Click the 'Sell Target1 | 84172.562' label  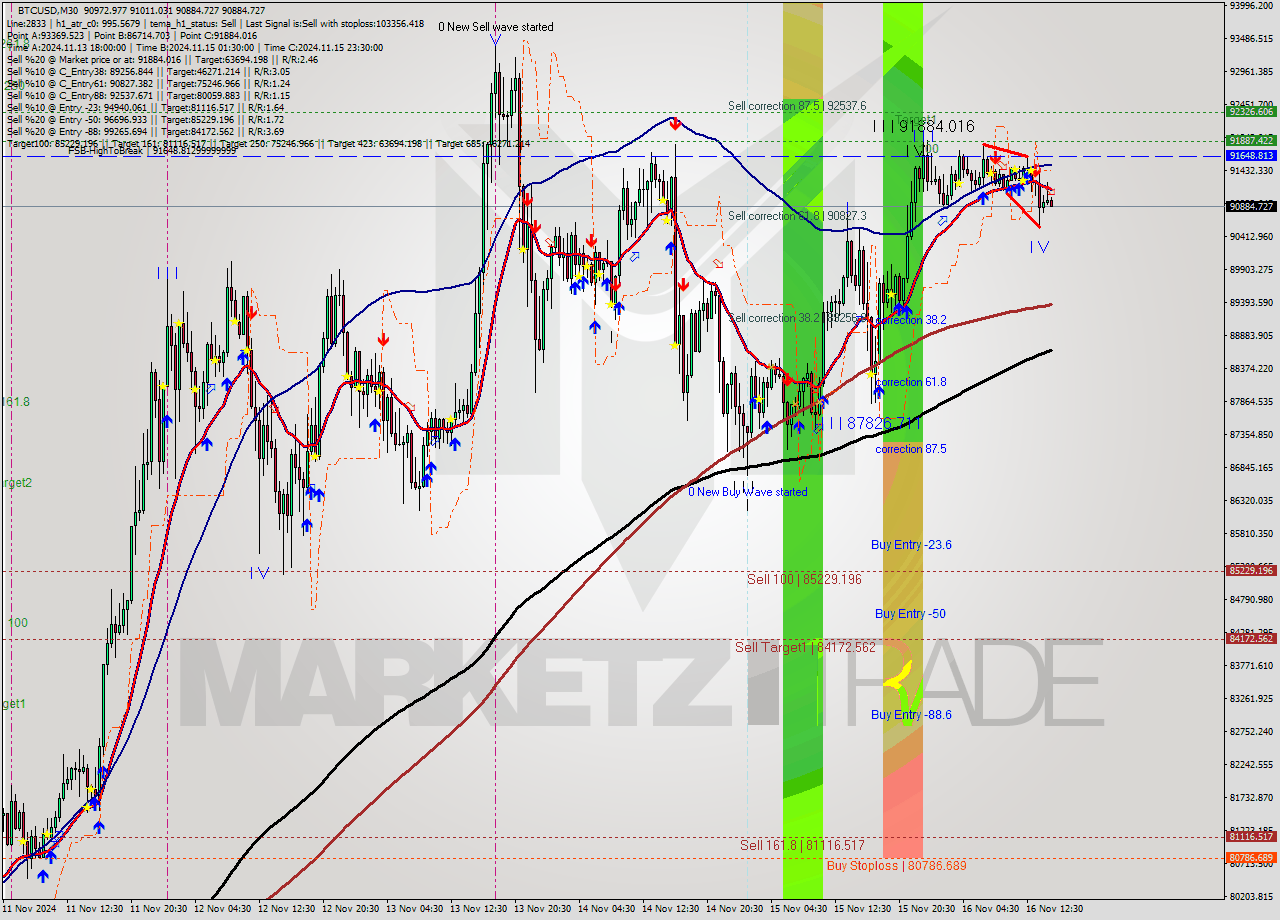click(x=805, y=647)
